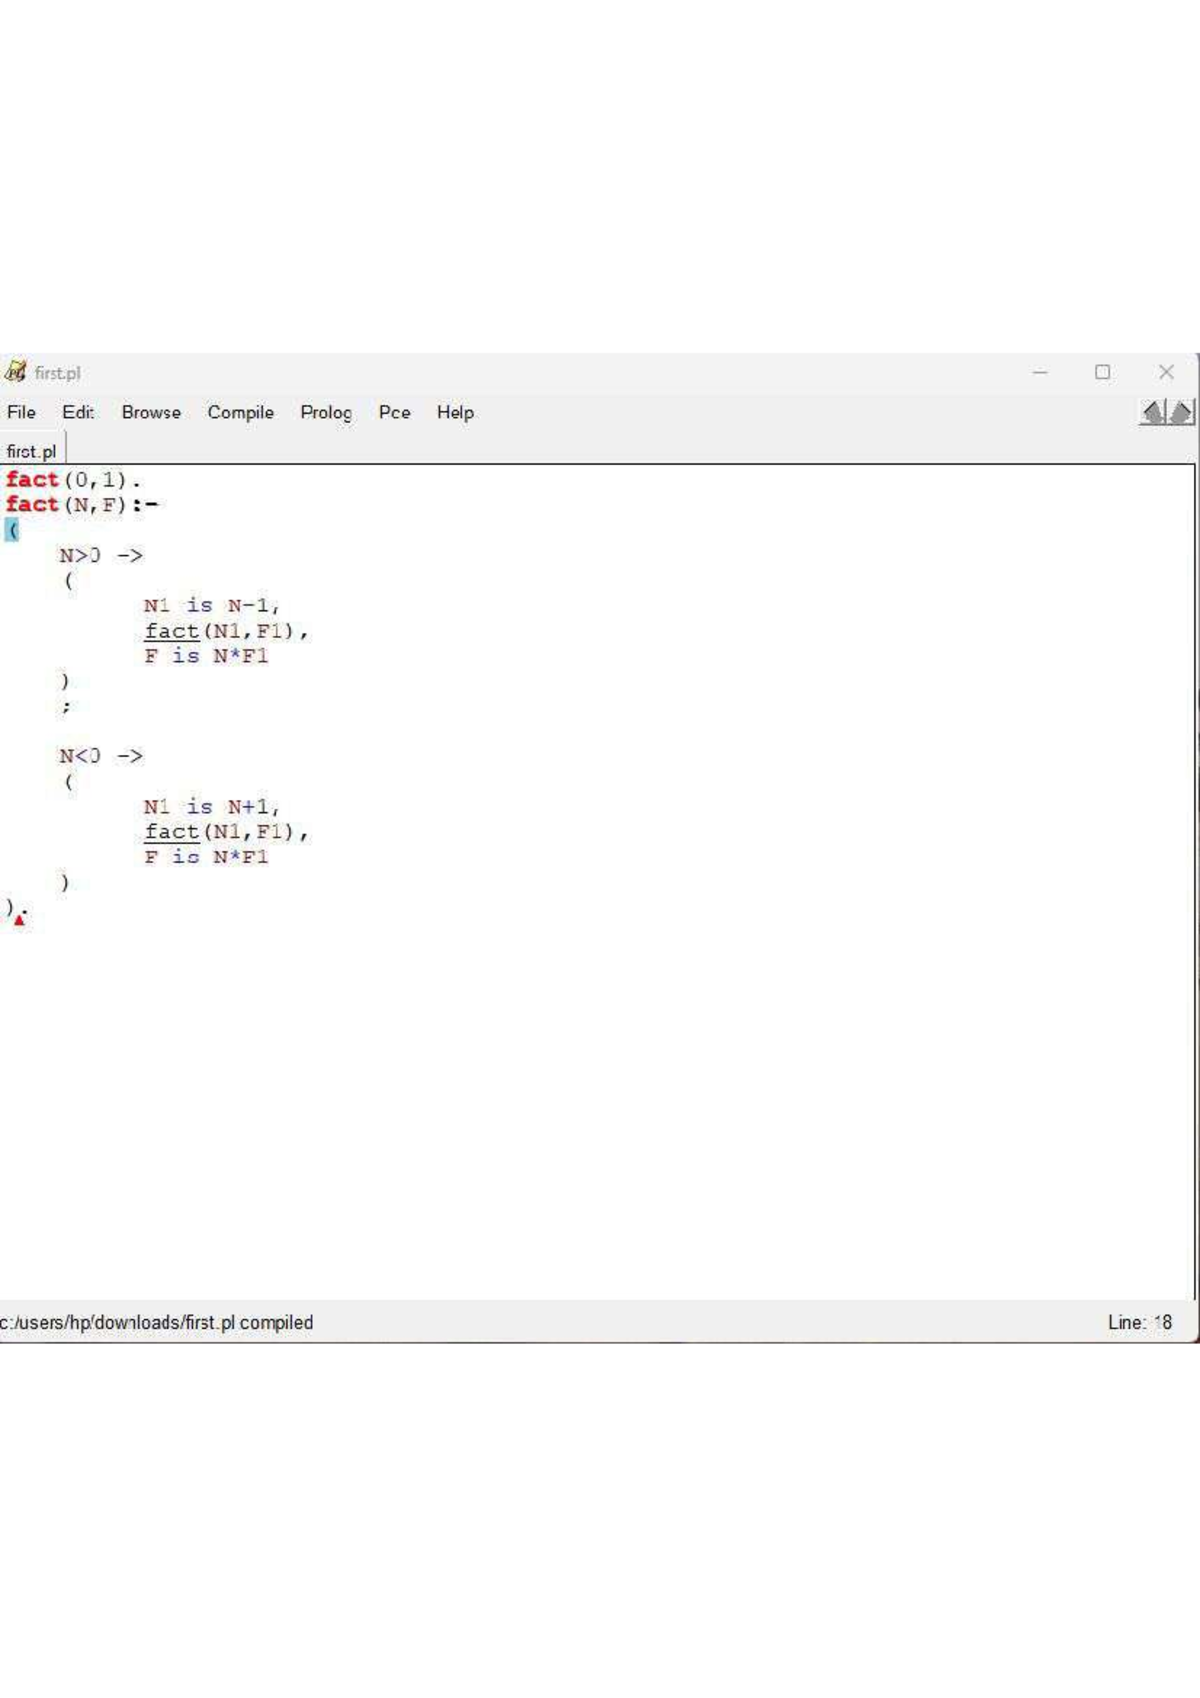
Task: Maximize the first.pl window
Action: click(1102, 372)
